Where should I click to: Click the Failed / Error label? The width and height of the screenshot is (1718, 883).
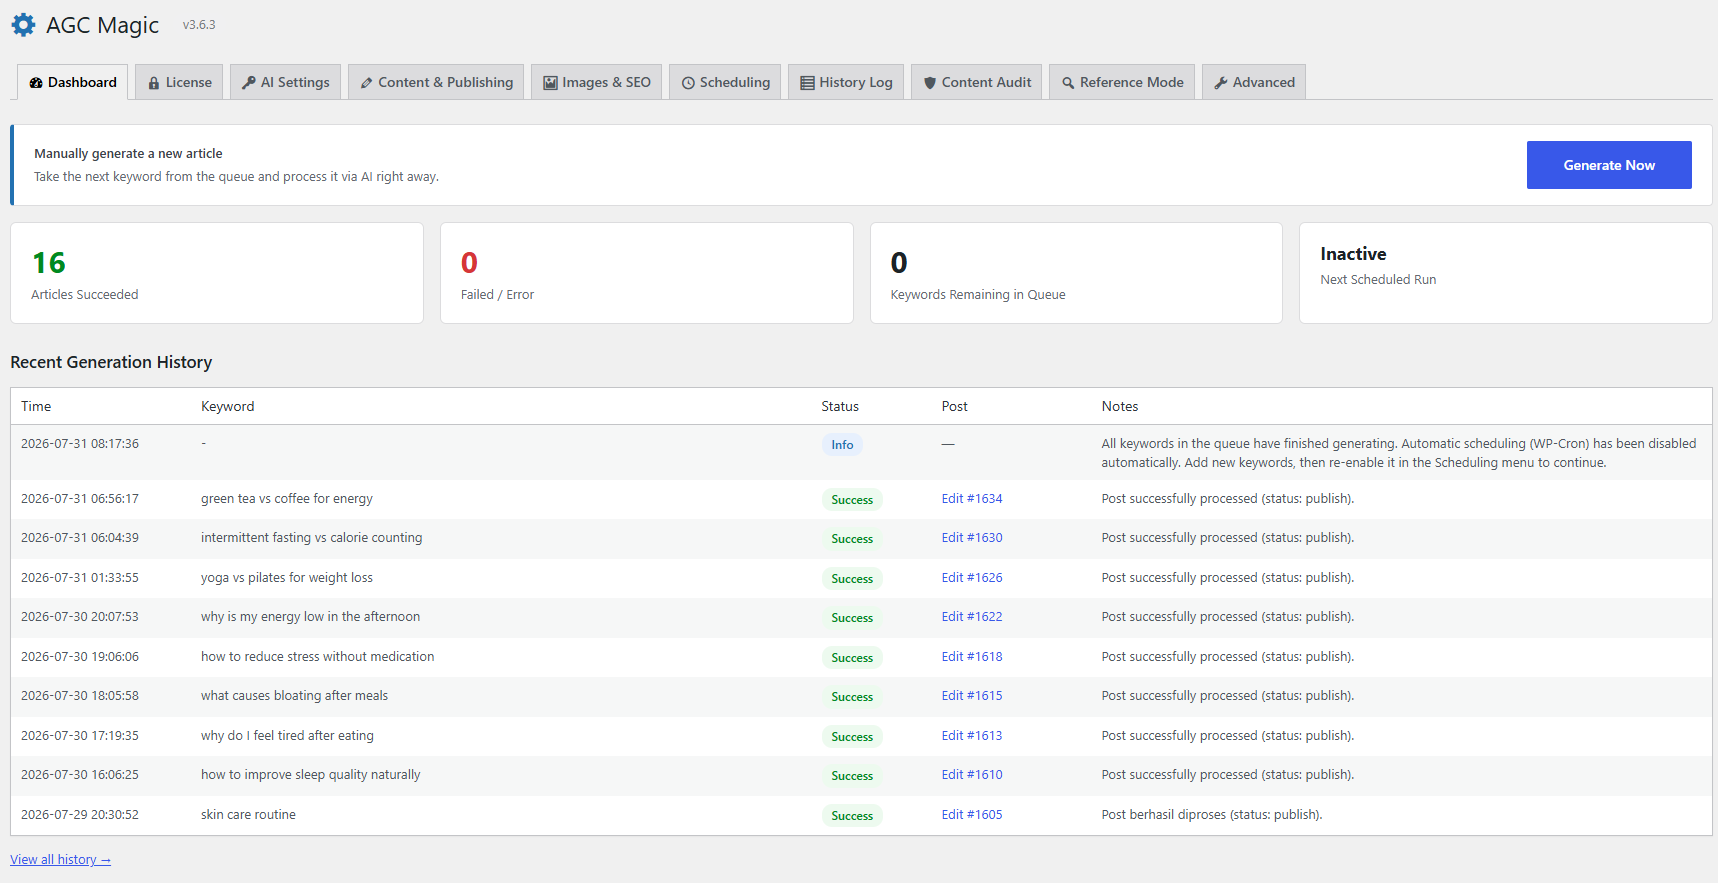(x=497, y=295)
